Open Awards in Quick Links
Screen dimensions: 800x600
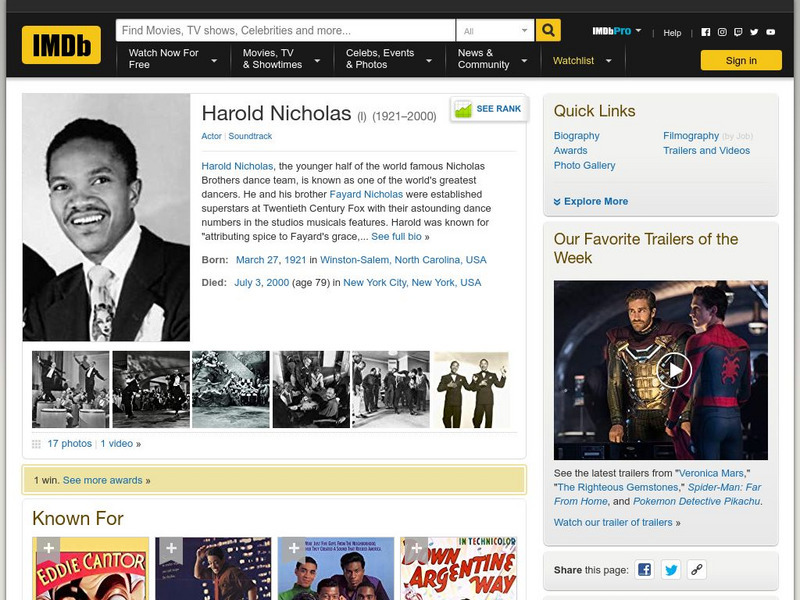coord(570,151)
